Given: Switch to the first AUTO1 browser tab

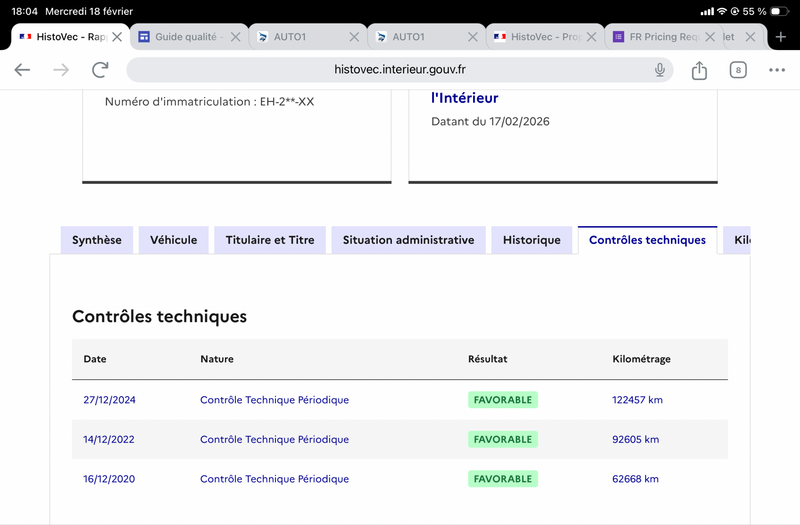Looking at the screenshot, I should tap(295, 37).
